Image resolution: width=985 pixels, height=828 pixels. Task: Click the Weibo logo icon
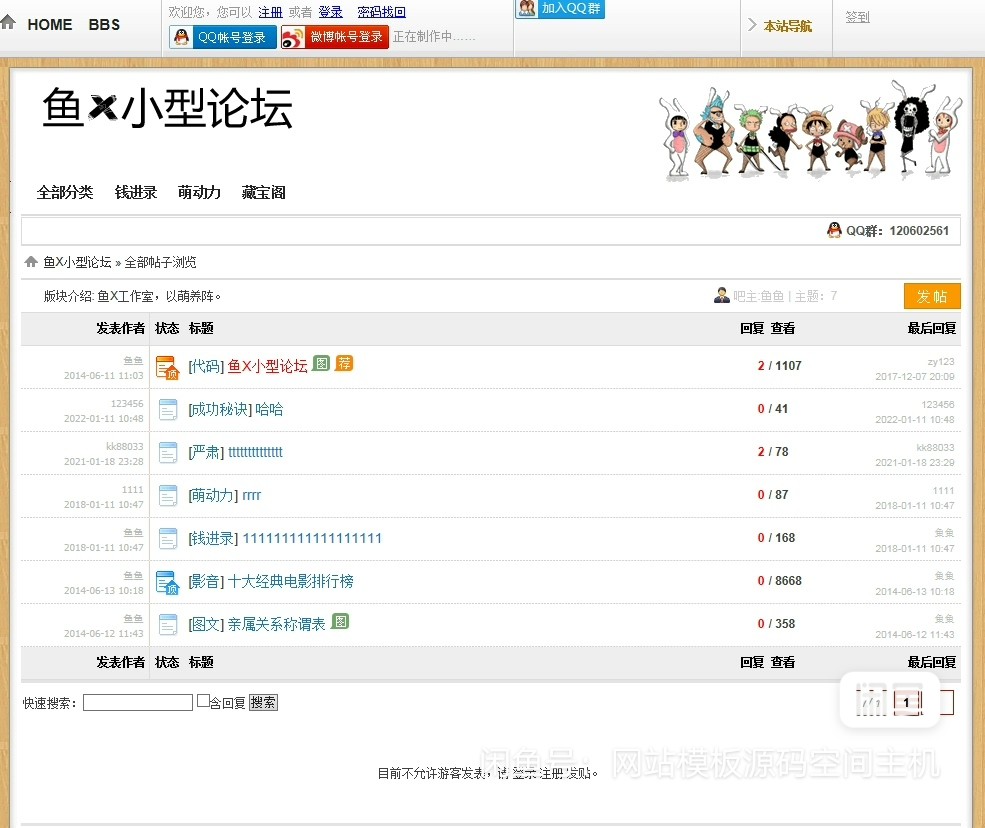tap(293, 37)
